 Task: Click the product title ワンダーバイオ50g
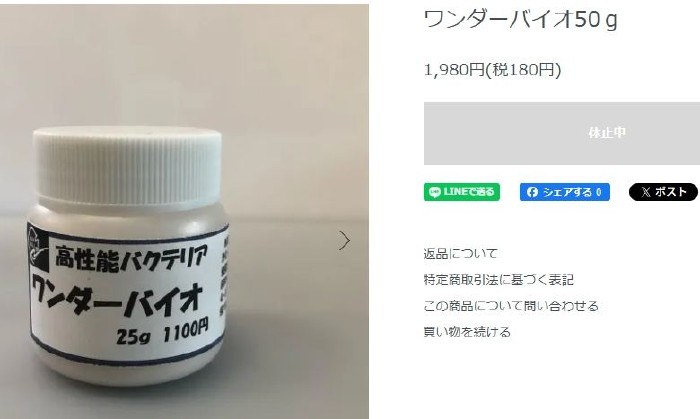click(520, 20)
